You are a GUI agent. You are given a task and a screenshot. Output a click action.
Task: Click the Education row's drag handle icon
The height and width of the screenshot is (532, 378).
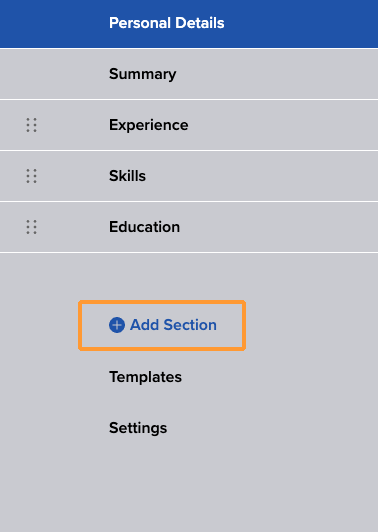click(x=32, y=227)
